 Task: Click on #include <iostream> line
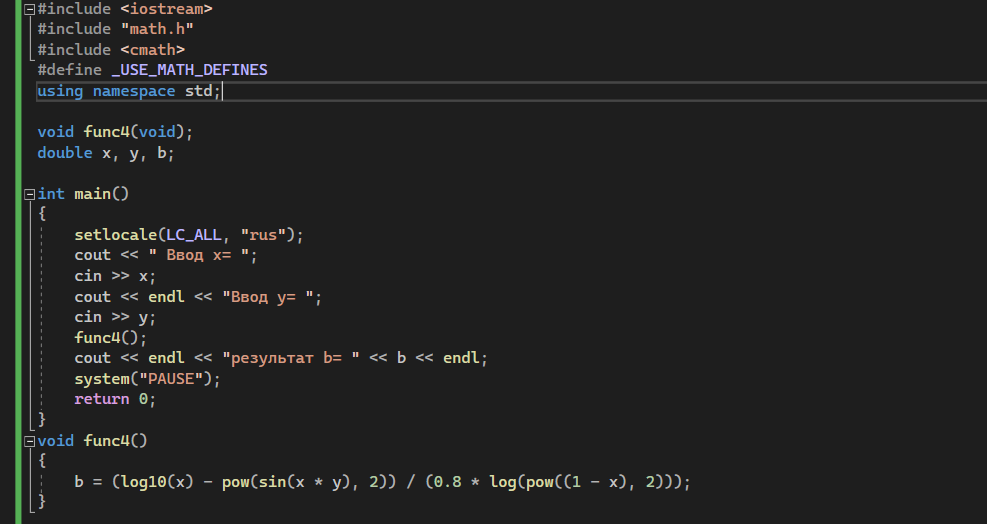coord(125,9)
